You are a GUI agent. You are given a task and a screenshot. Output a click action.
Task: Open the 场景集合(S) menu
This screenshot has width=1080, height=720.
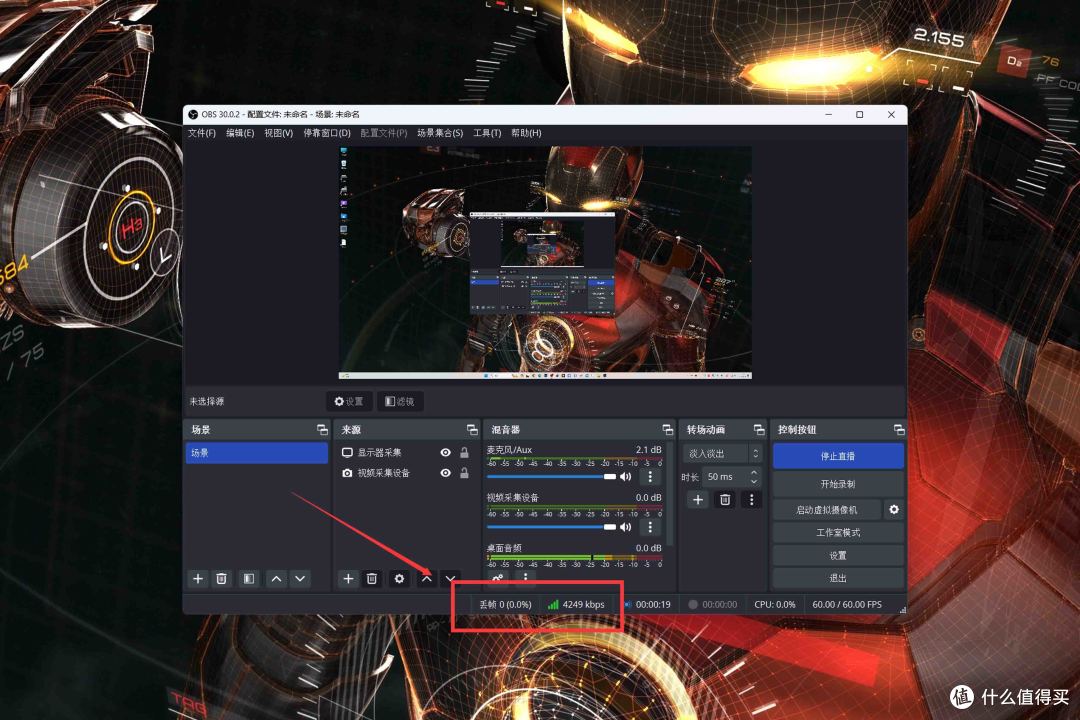(439, 133)
